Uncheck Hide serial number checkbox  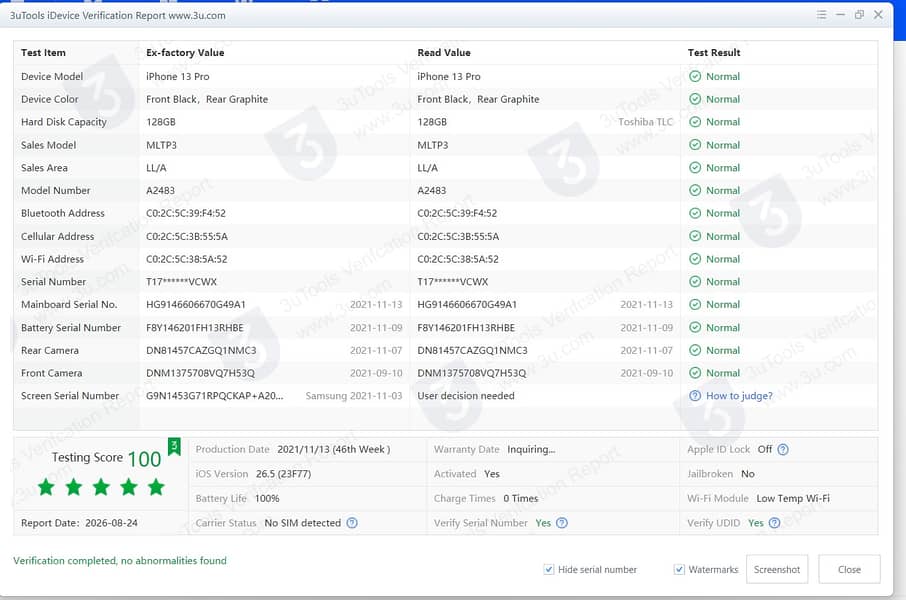(x=549, y=569)
